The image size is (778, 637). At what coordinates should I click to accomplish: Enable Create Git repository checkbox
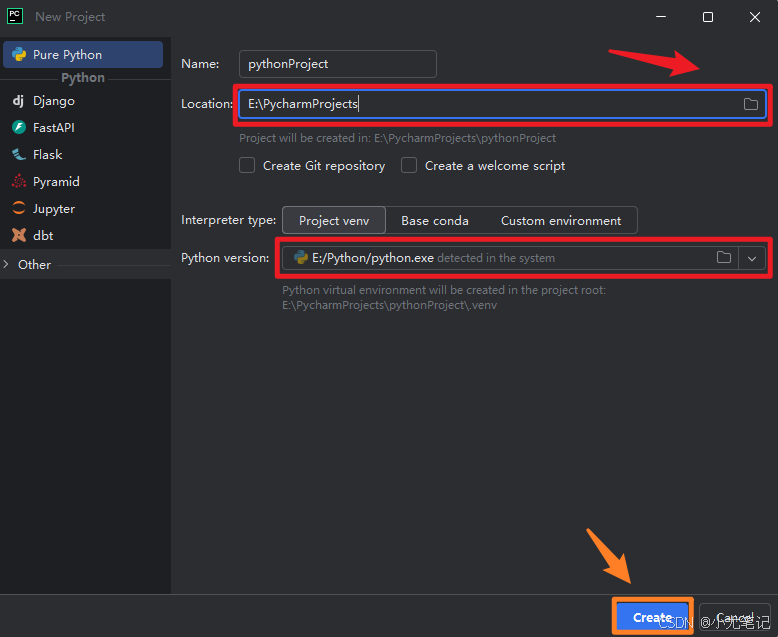coord(247,165)
